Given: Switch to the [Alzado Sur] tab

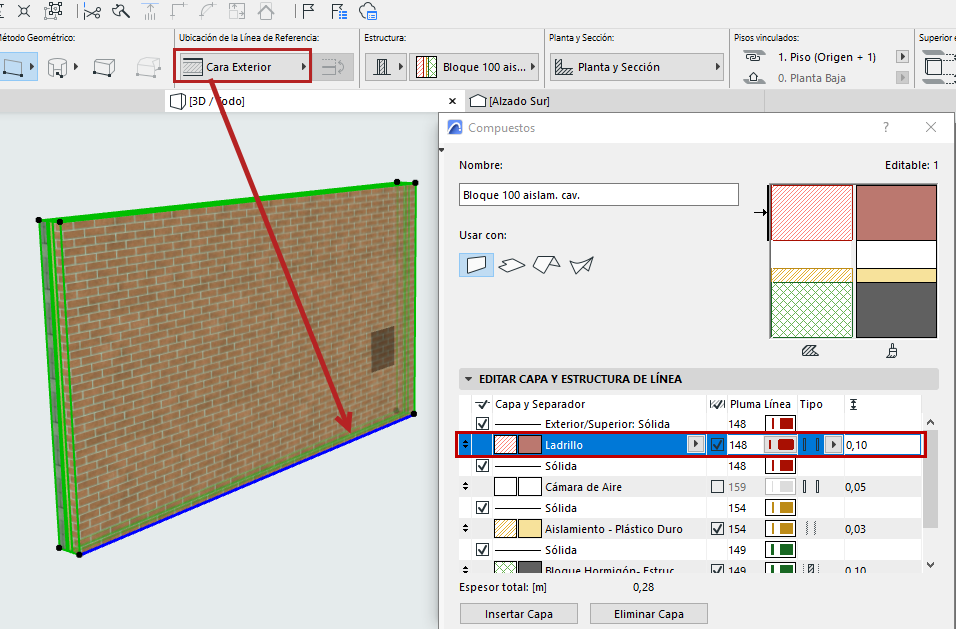Looking at the screenshot, I should tap(519, 101).
